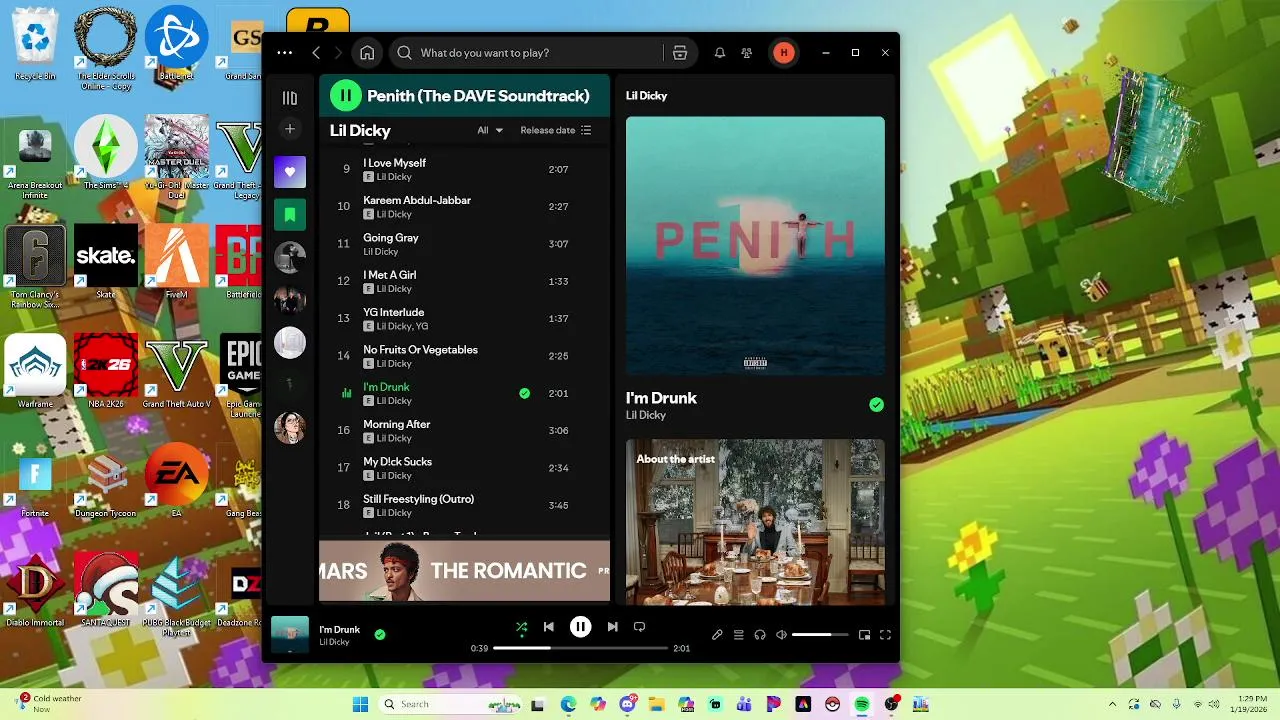Open Liked Songs heart tile in sidebar
The height and width of the screenshot is (720, 1280).
click(x=290, y=172)
